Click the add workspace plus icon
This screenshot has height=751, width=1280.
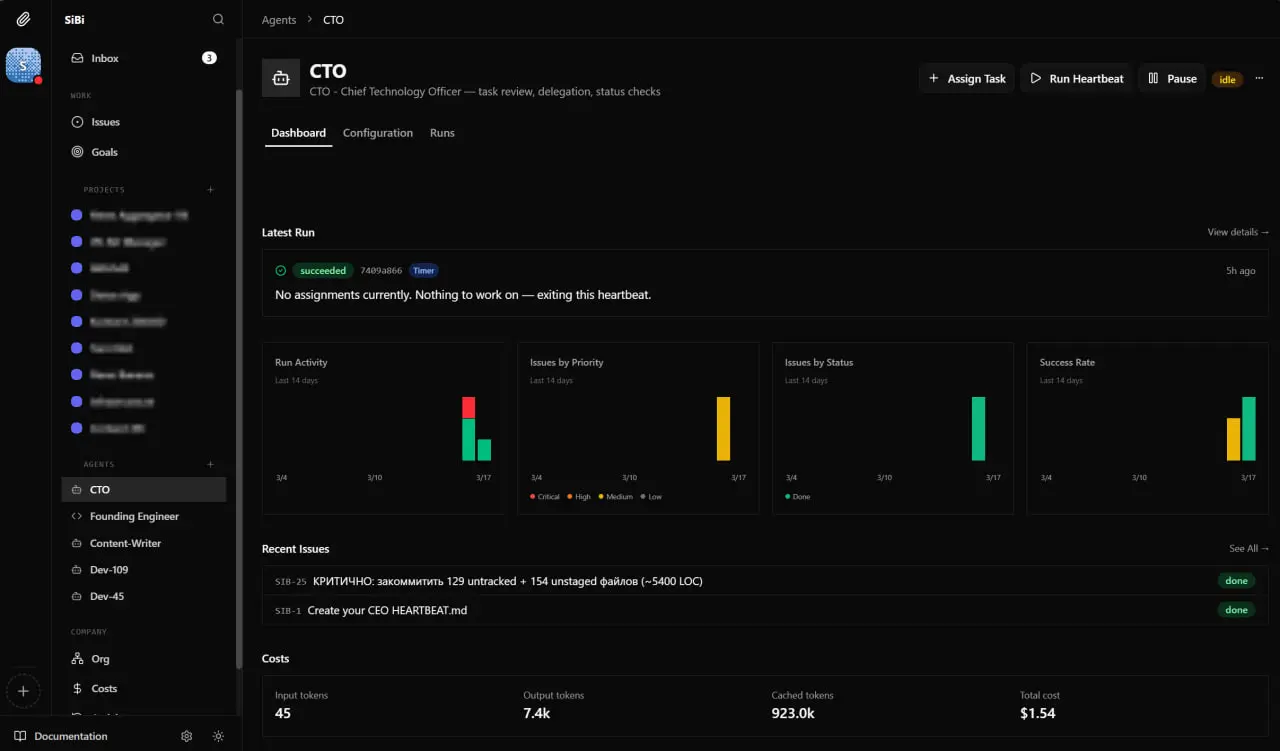[23, 691]
